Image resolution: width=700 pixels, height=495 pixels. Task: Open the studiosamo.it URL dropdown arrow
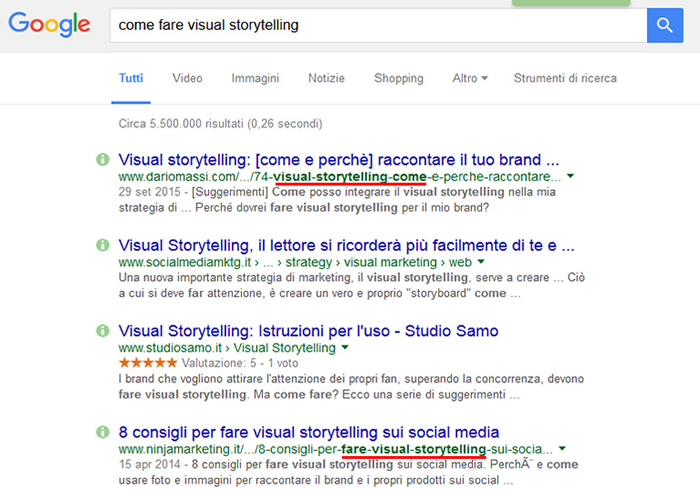345,347
